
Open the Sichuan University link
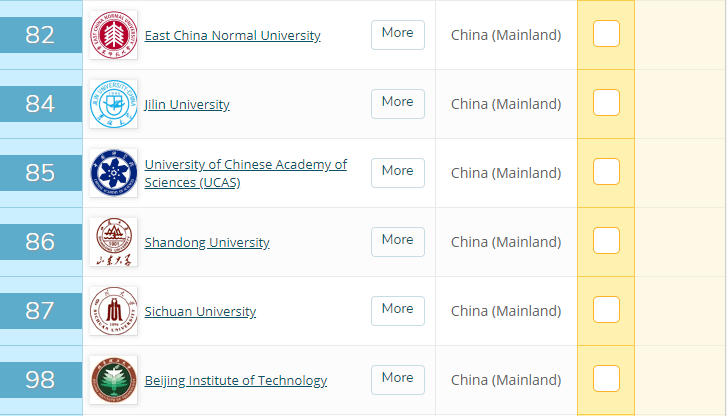point(200,312)
